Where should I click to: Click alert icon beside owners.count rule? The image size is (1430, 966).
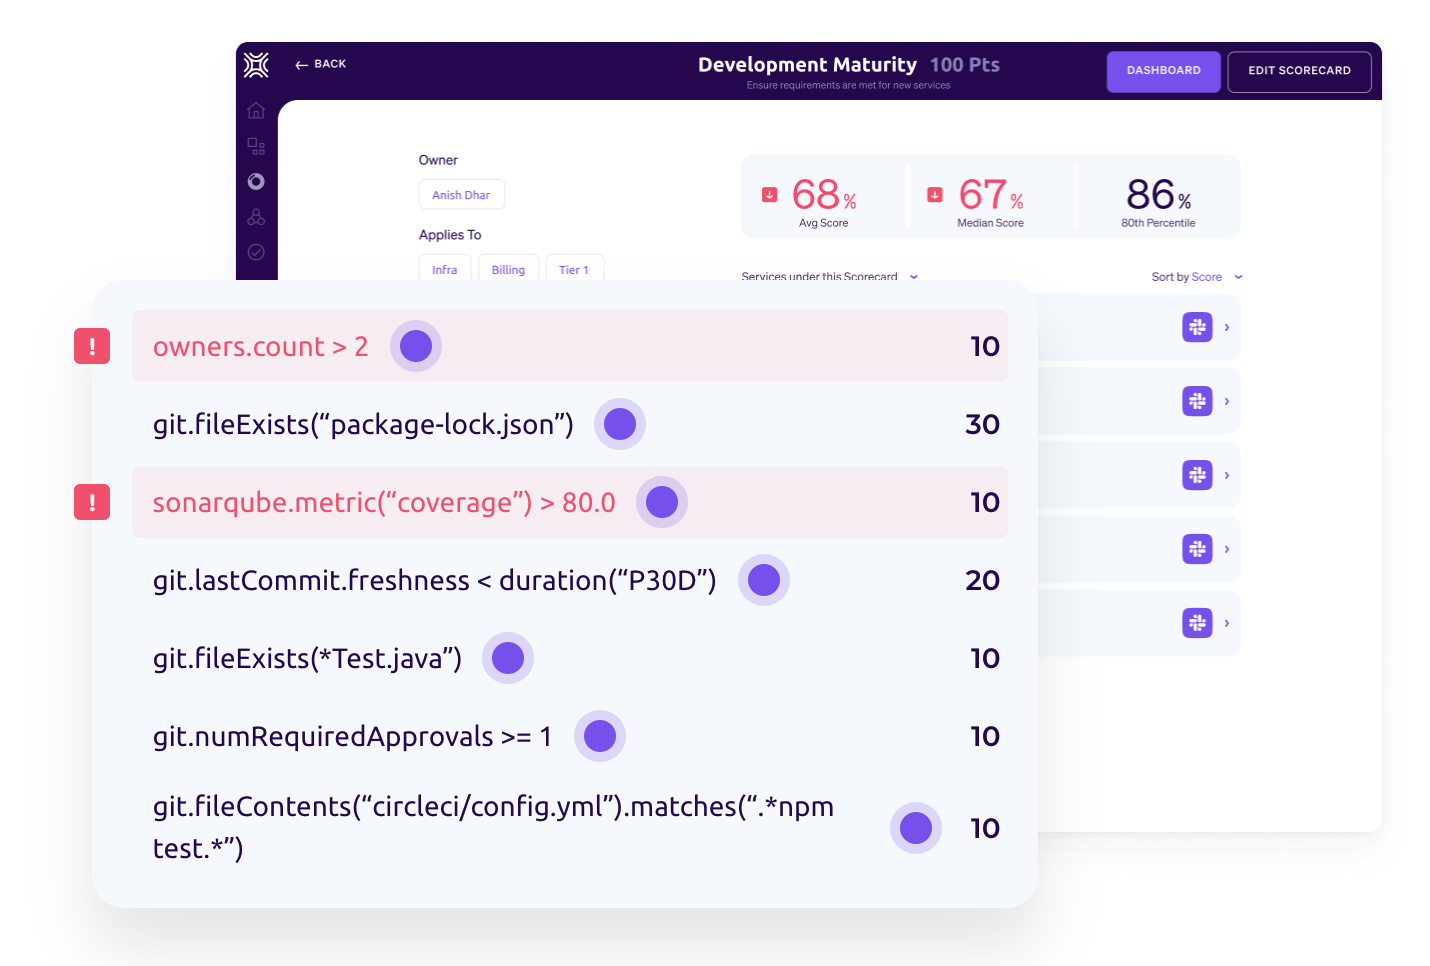coord(92,346)
